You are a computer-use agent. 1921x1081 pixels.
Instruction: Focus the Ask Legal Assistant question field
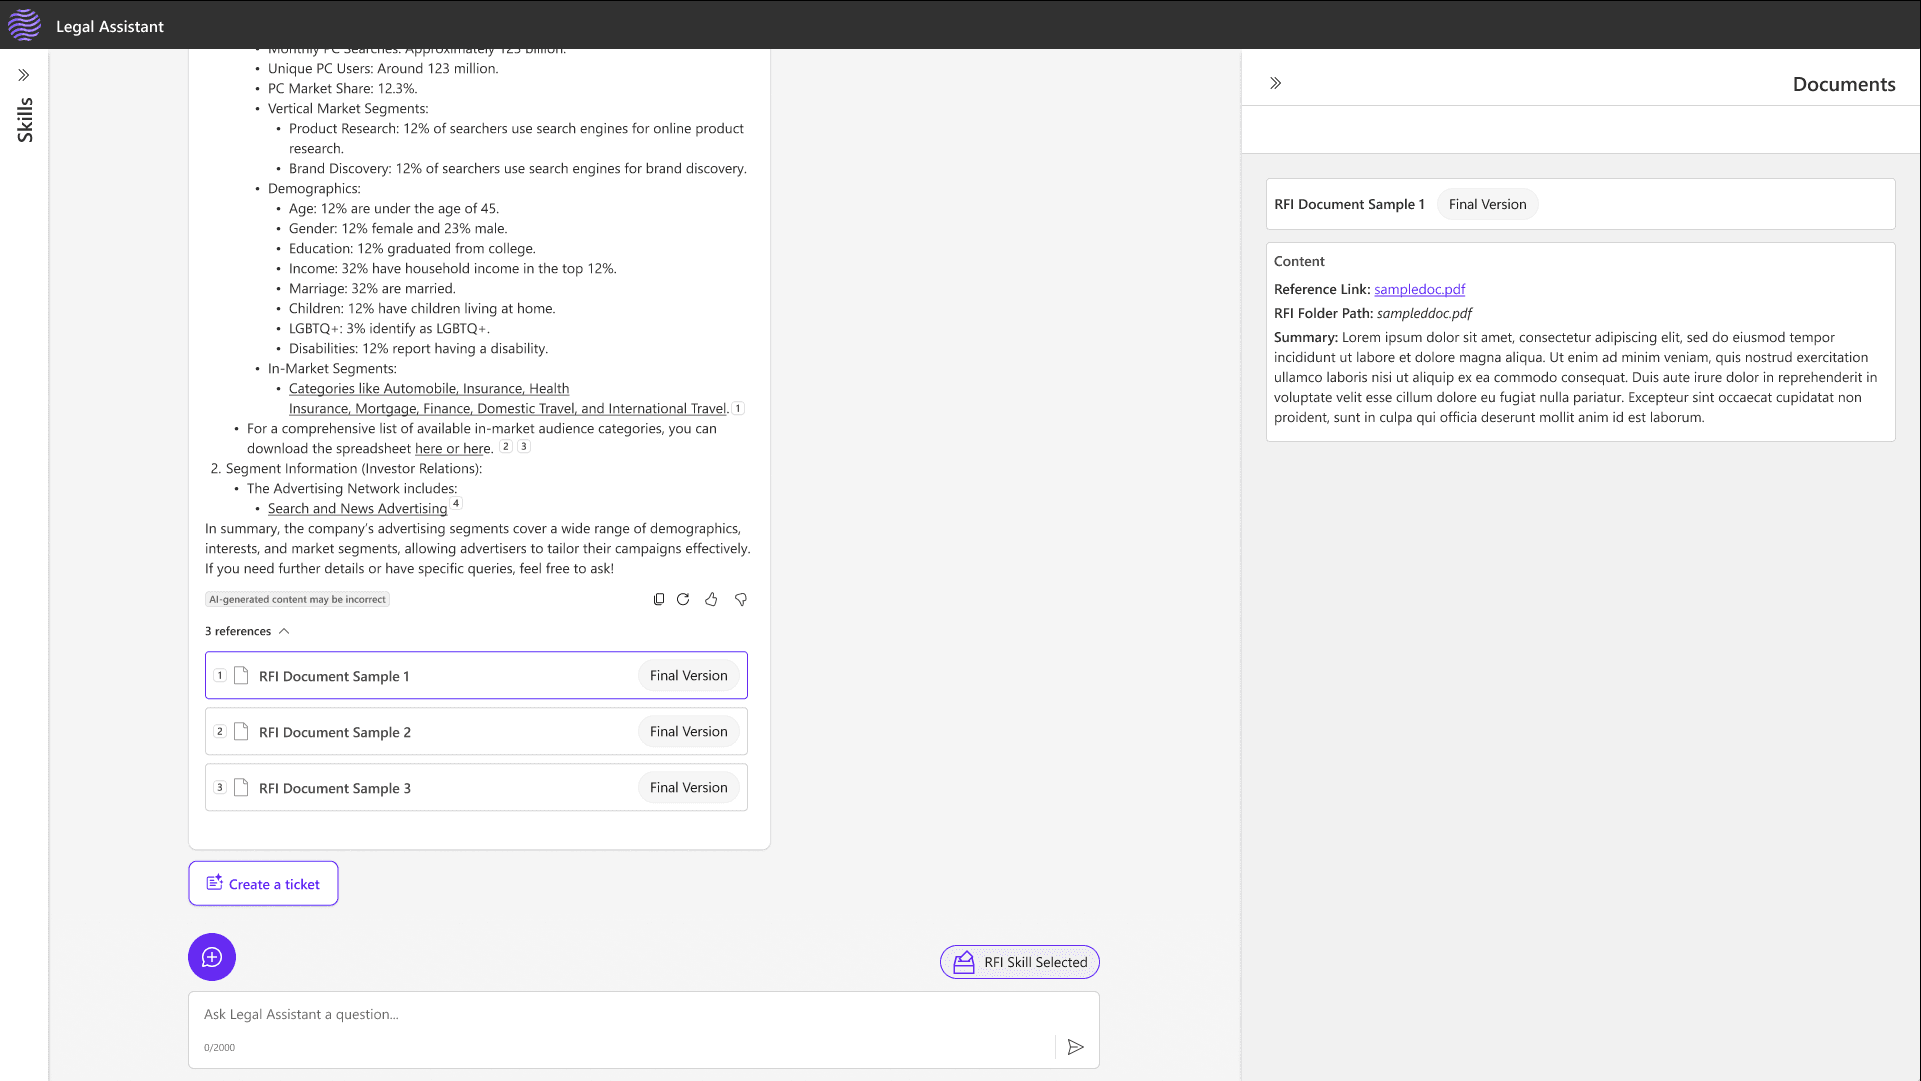pyautogui.click(x=620, y=1015)
